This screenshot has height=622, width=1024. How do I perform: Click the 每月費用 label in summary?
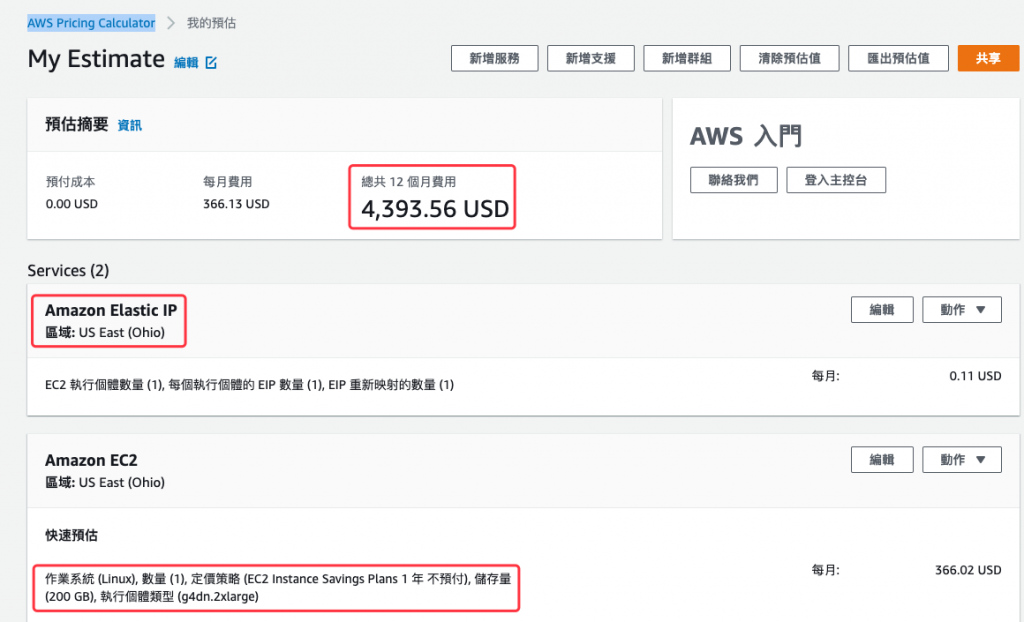[x=227, y=182]
